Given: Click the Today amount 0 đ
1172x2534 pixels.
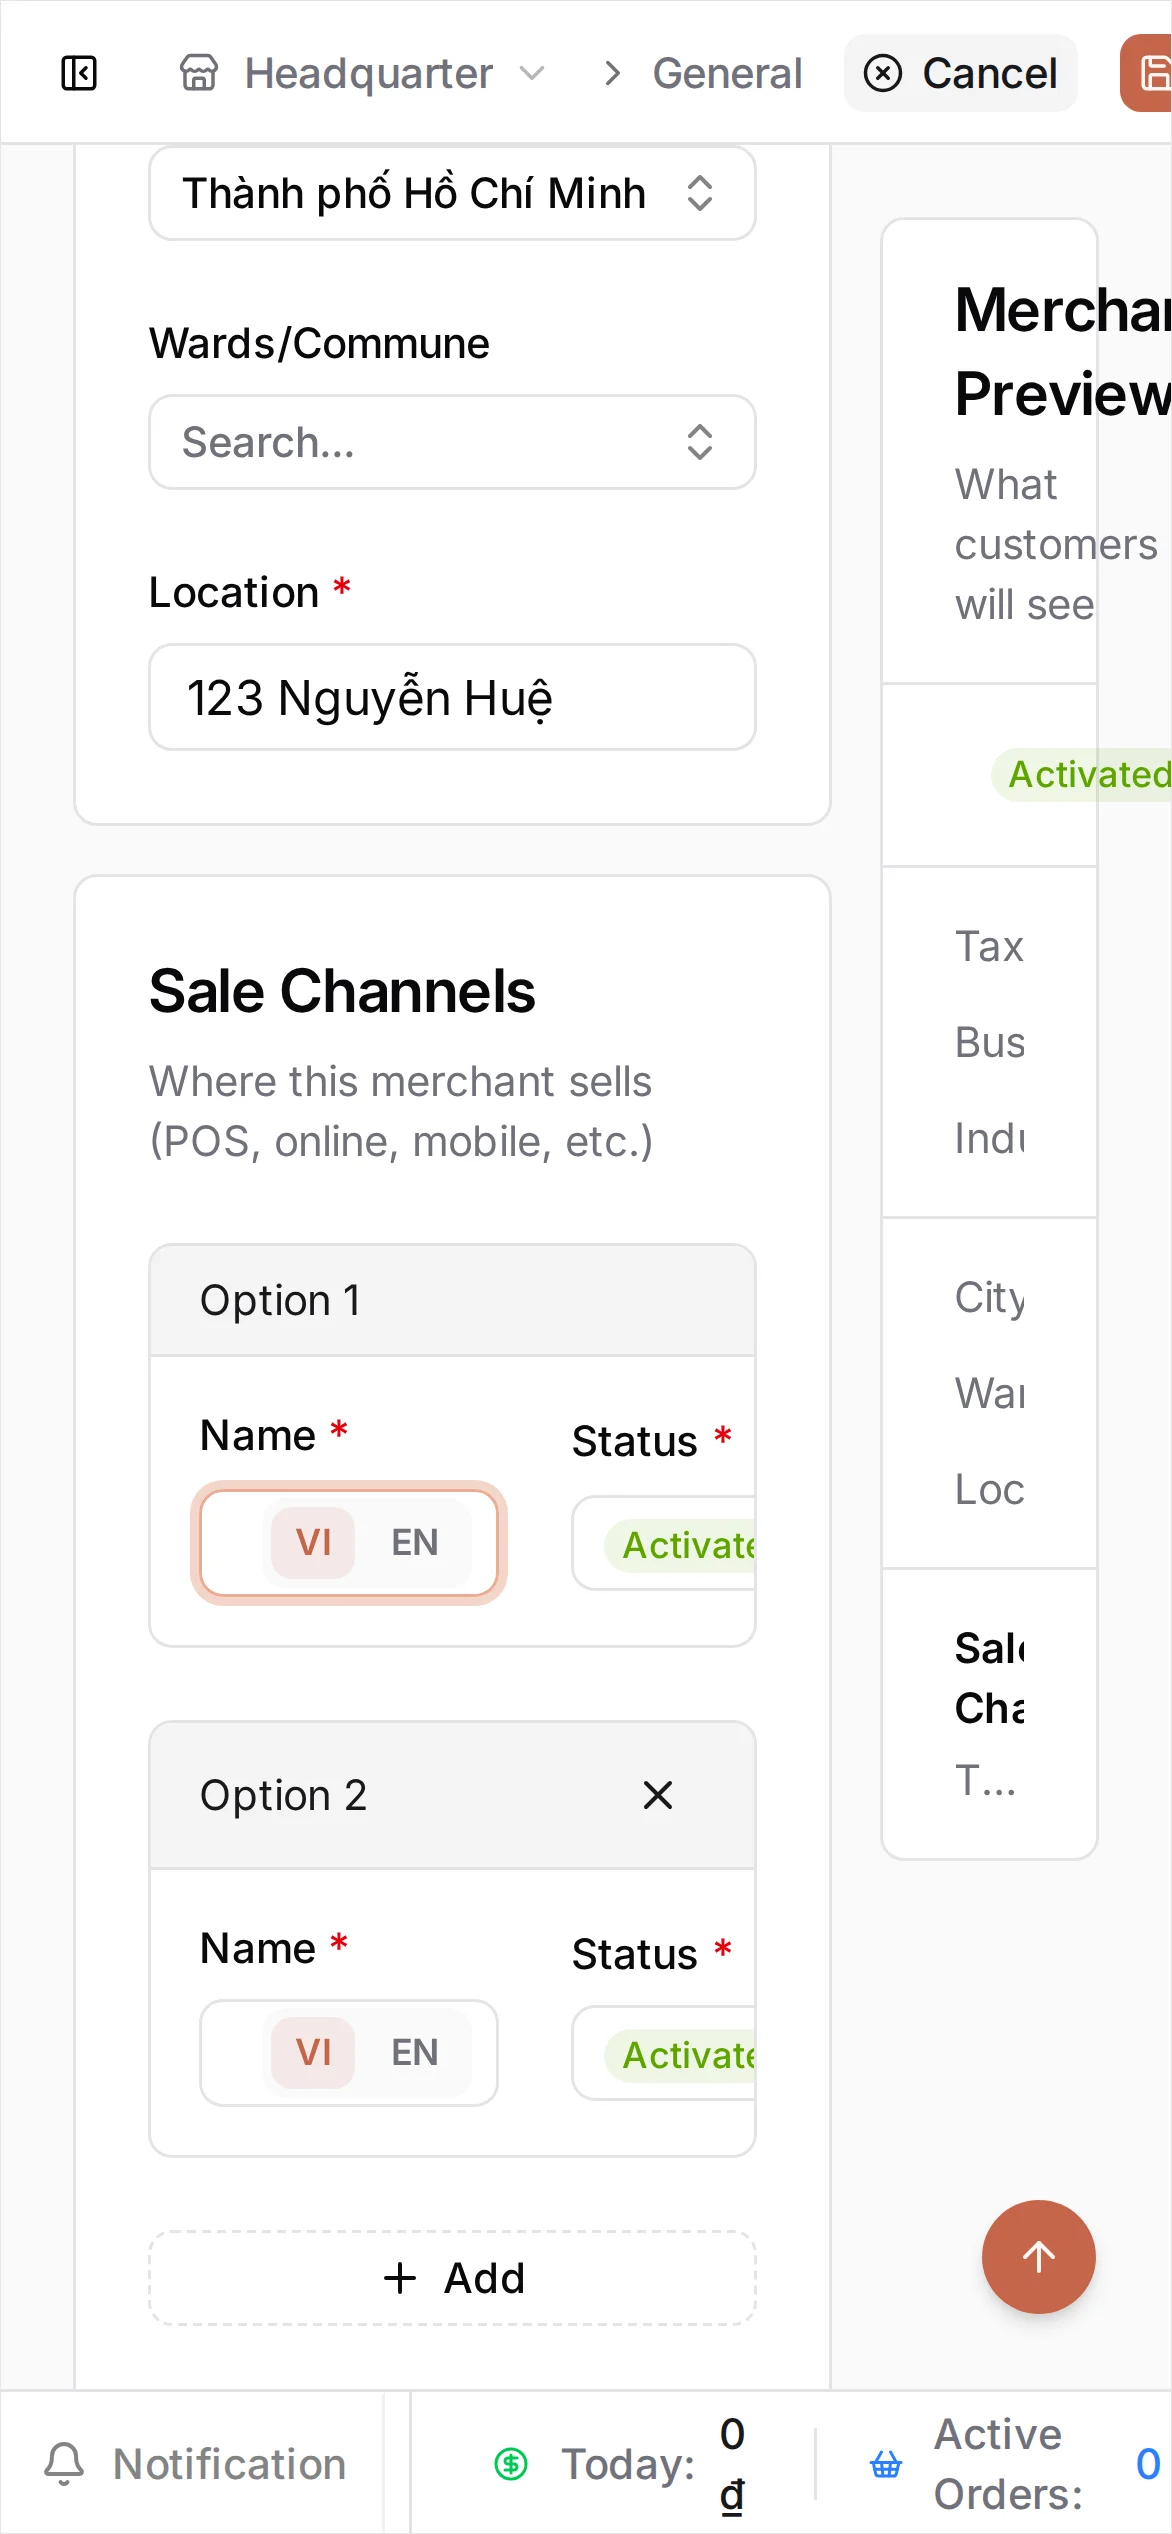Looking at the screenshot, I should pos(732,2464).
